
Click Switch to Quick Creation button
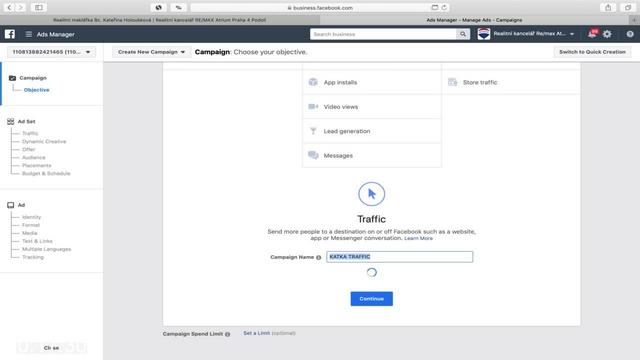(592, 52)
